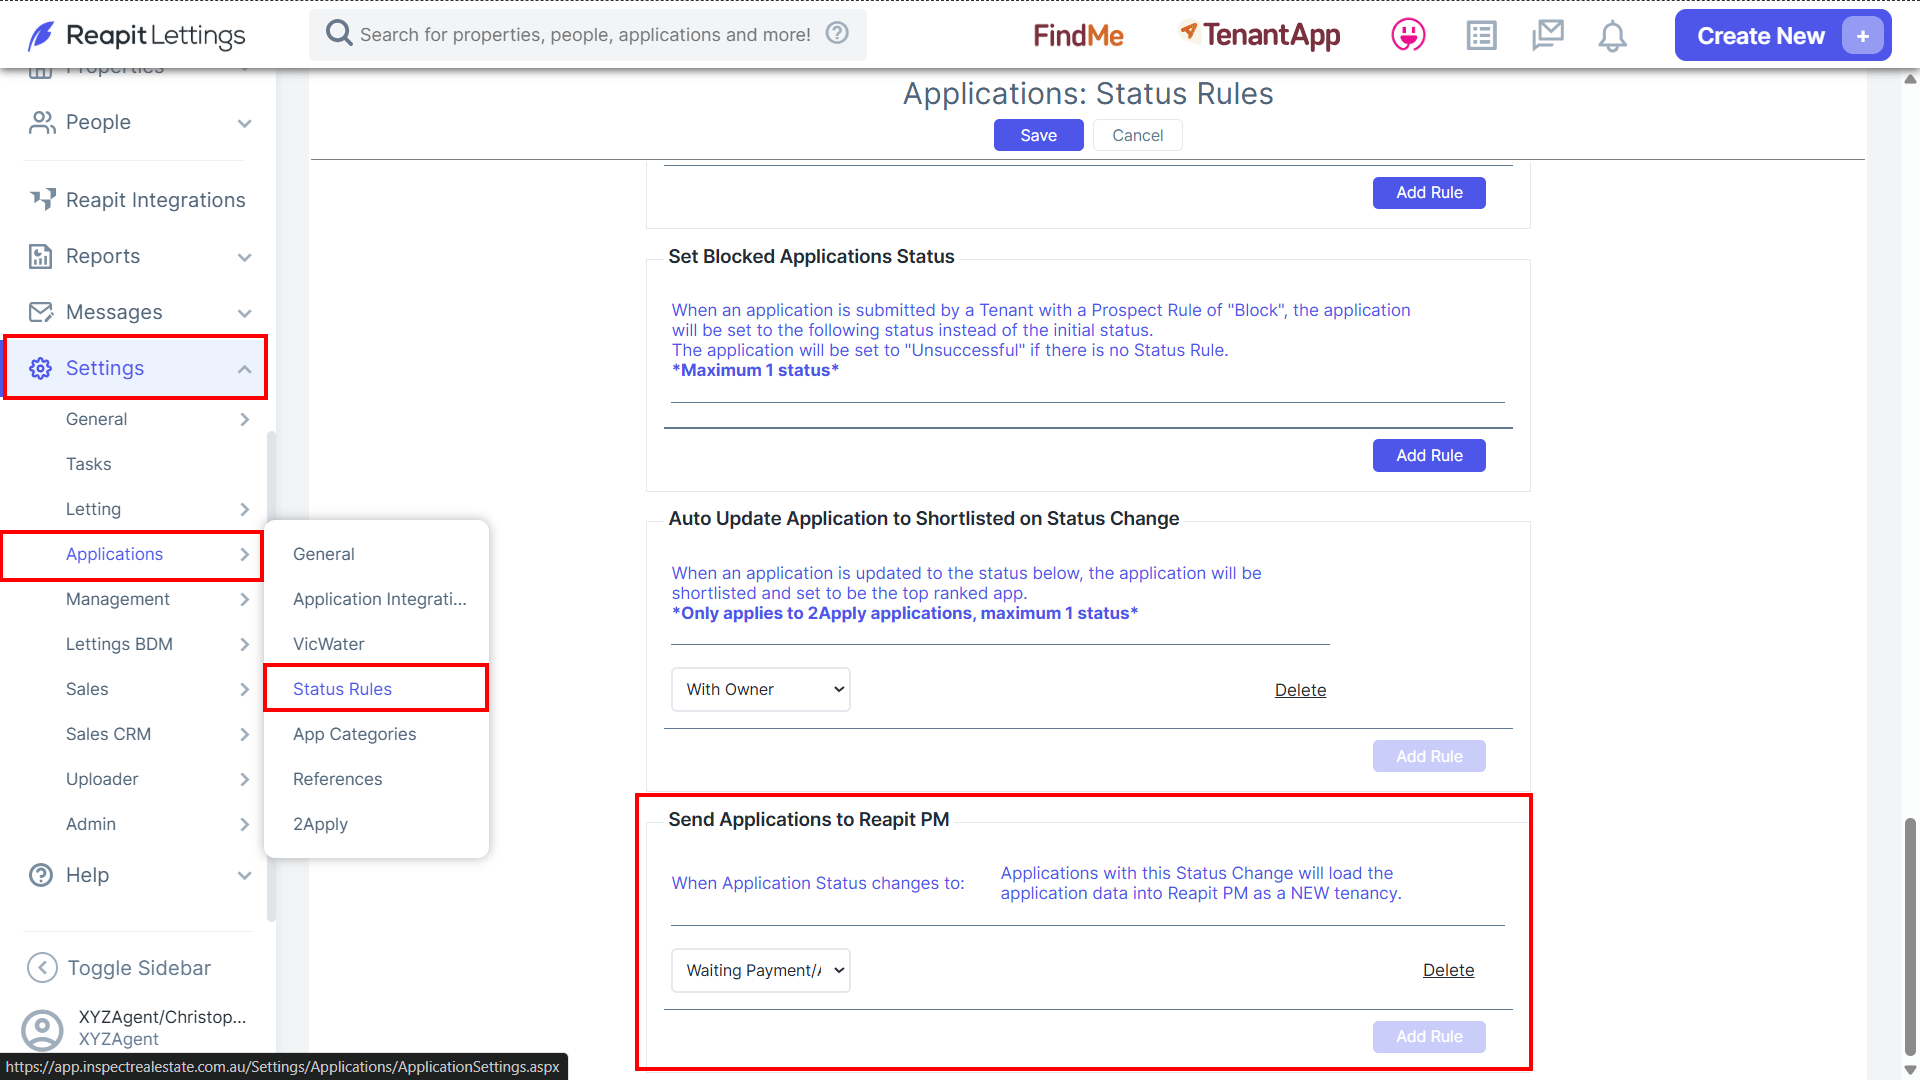
Task: Open the notifications bell icon
Action: pyautogui.click(x=1612, y=36)
